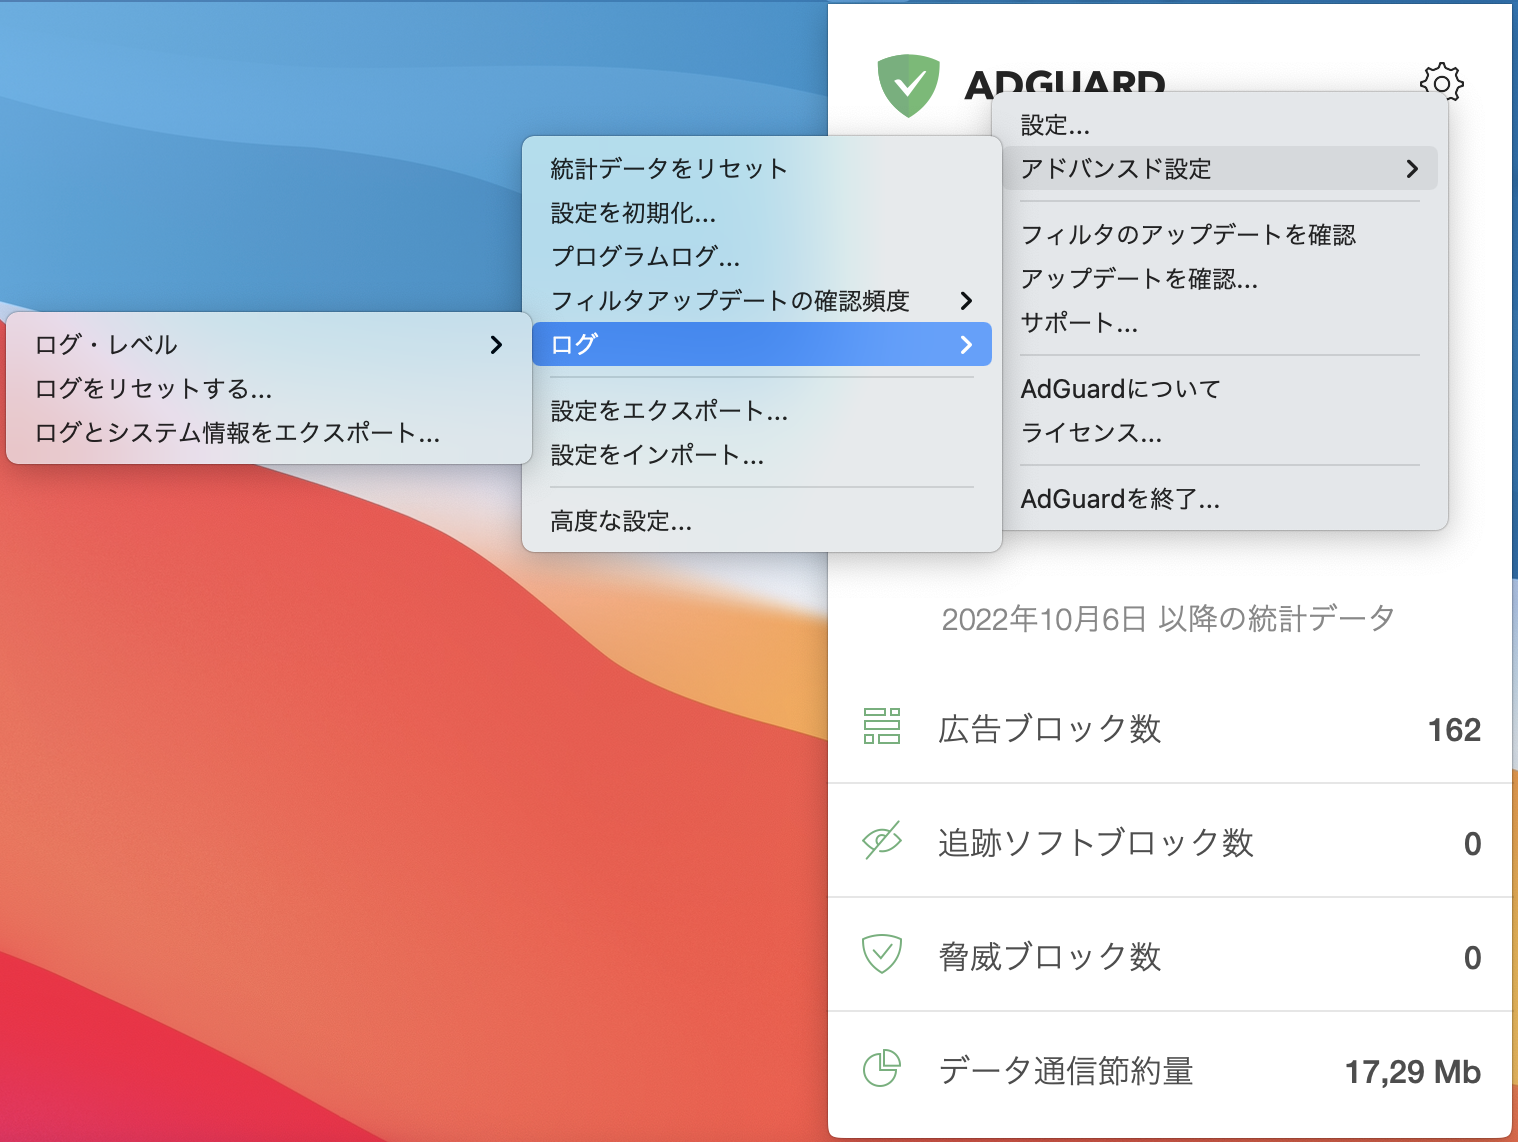Viewport: 1518px width, 1142px height.
Task: Click the データ通信節約量 label
Action: click(1066, 1070)
